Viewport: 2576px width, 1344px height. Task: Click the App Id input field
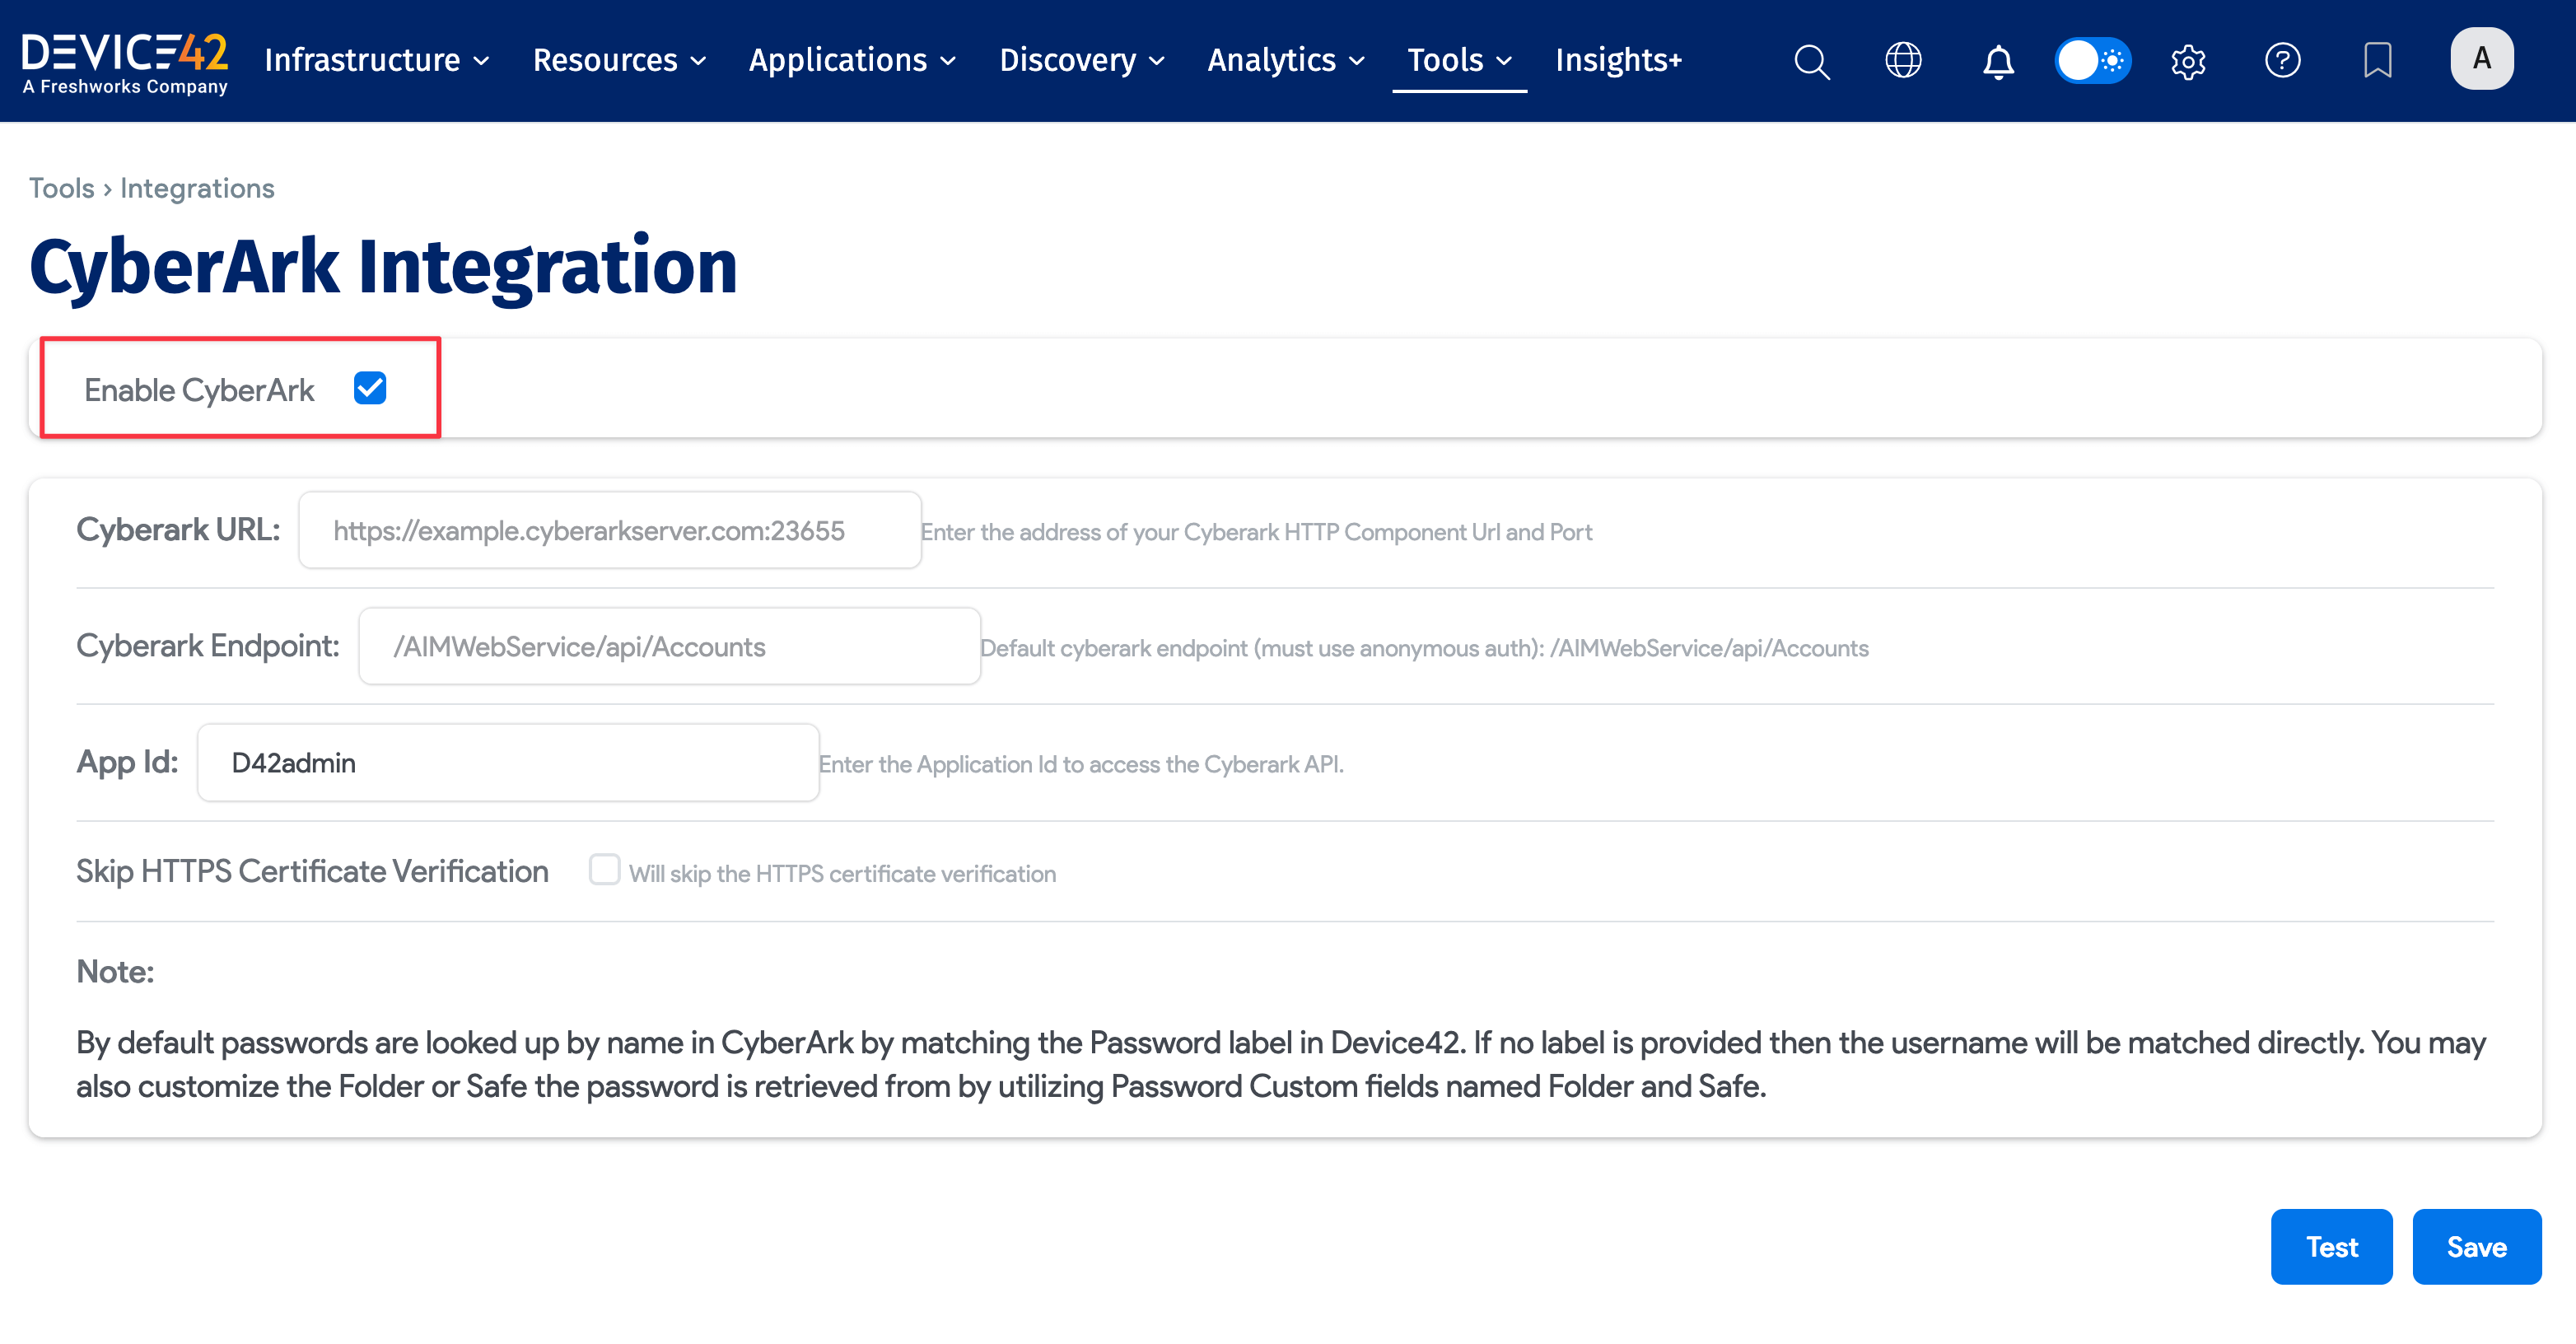(x=507, y=762)
